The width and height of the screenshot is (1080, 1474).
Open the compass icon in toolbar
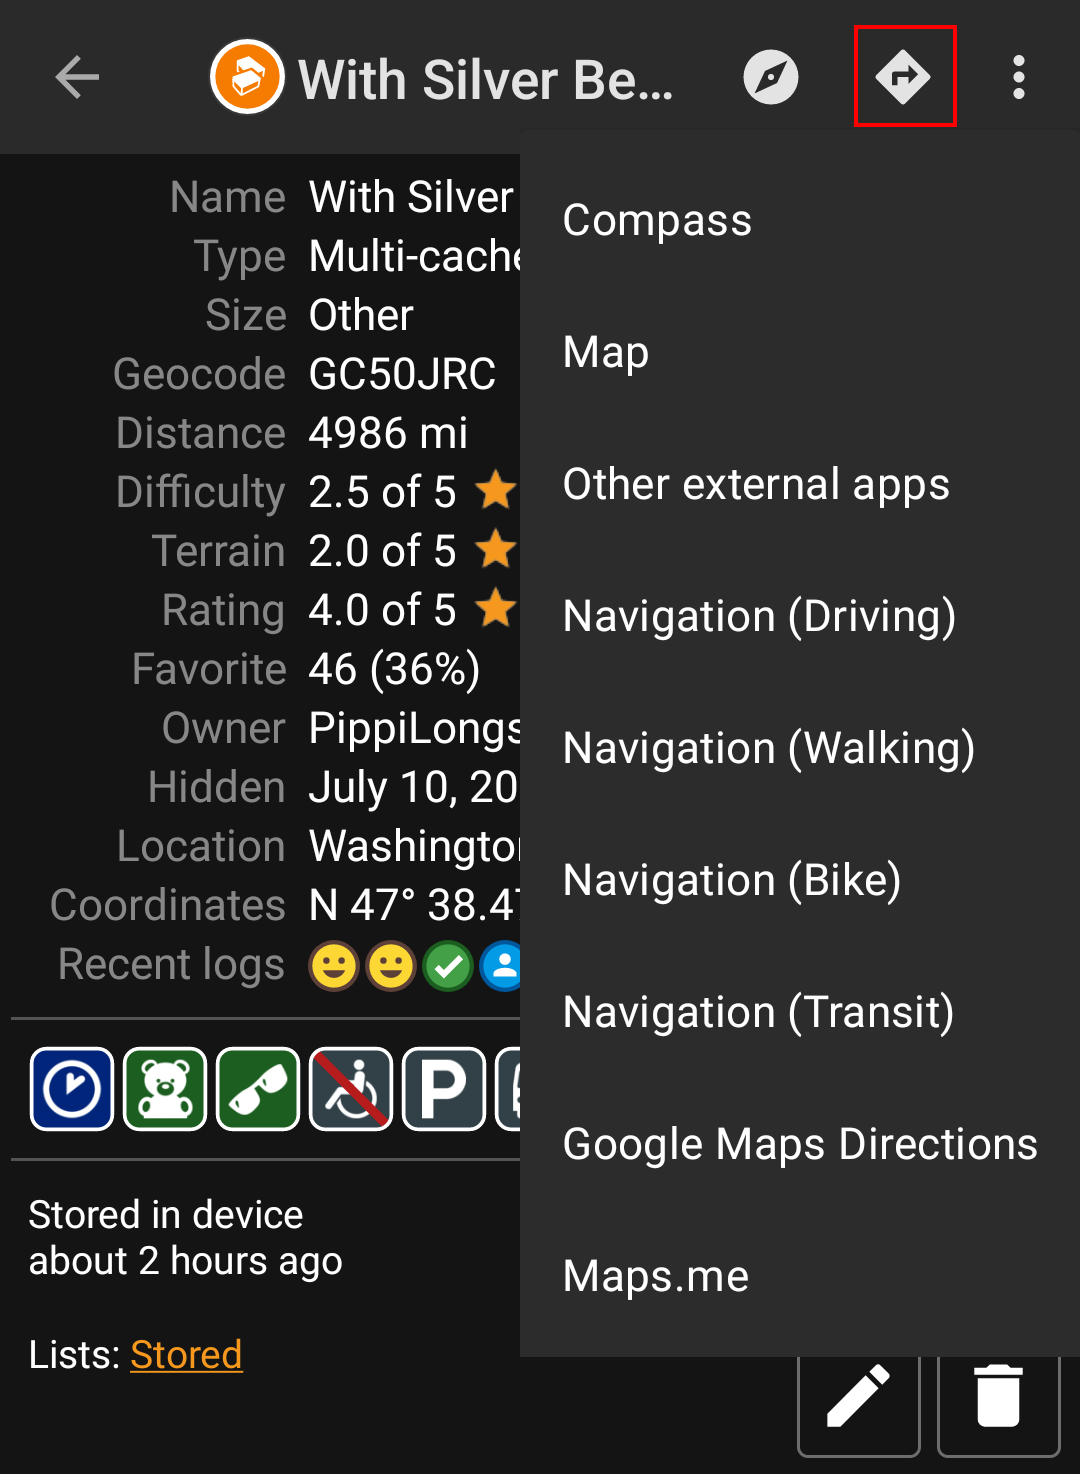pos(770,78)
